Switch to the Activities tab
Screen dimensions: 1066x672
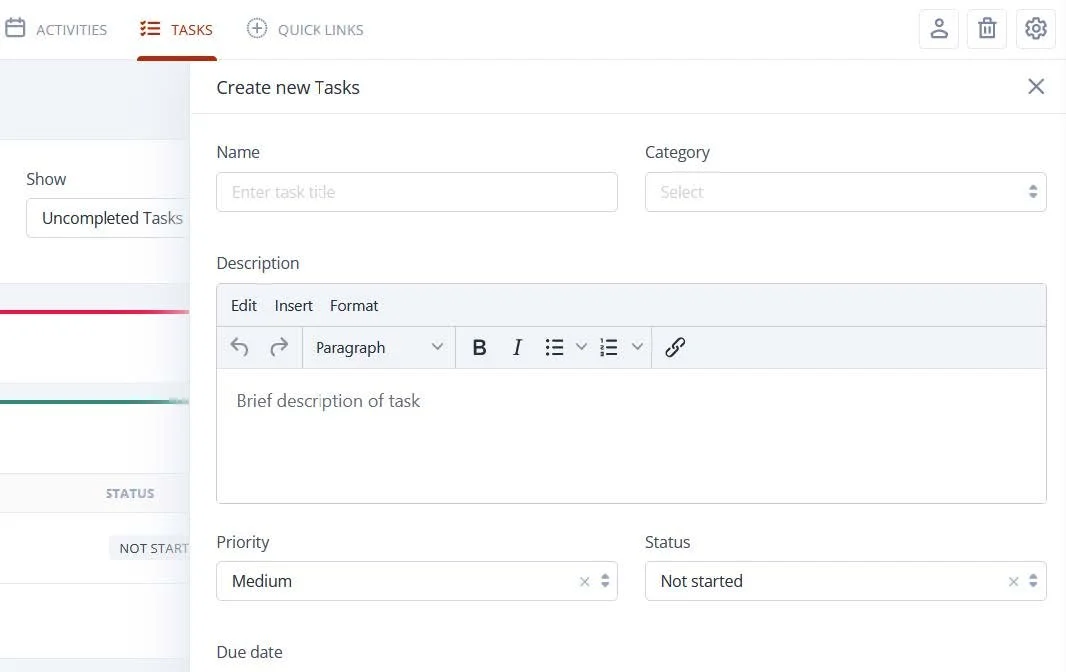click(56, 30)
